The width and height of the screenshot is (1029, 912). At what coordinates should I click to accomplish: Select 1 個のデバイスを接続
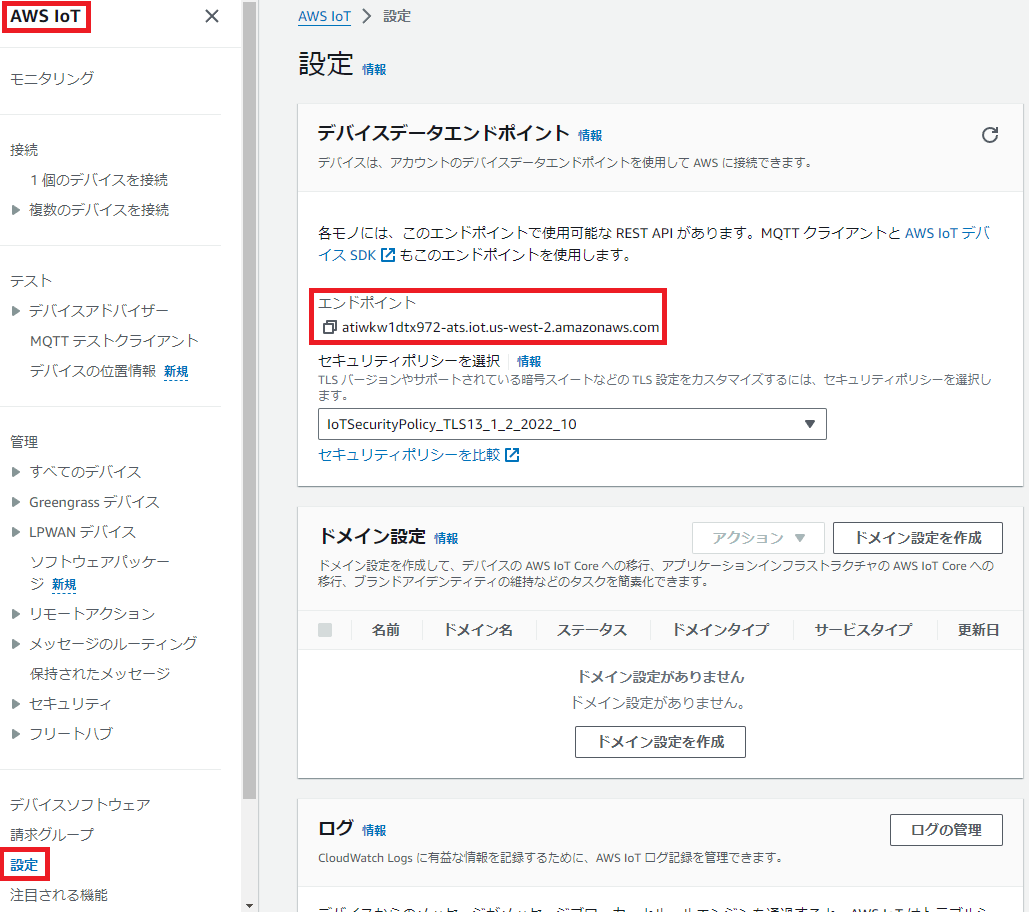[99, 180]
